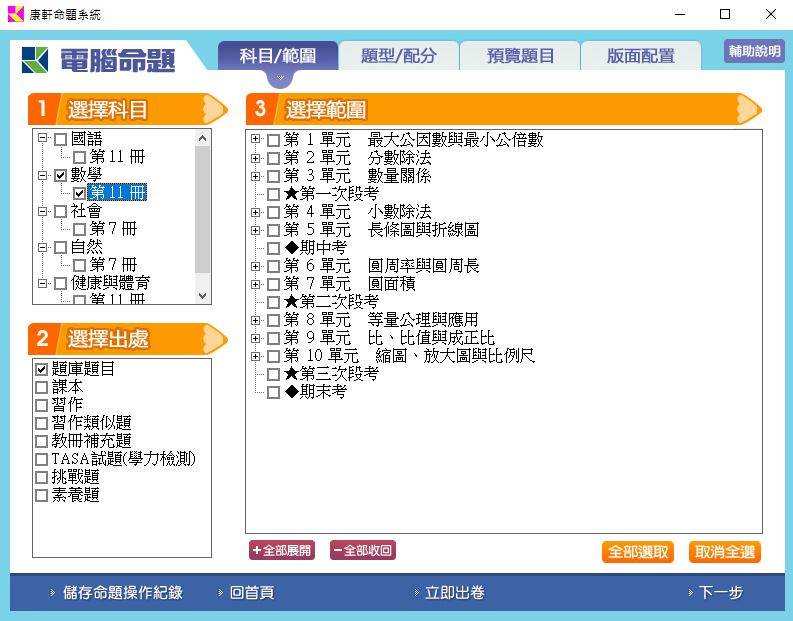This screenshot has width=793, height=621.
Task: Expand 第 5 單元 長條圖與折線圖
Action: tap(255, 230)
